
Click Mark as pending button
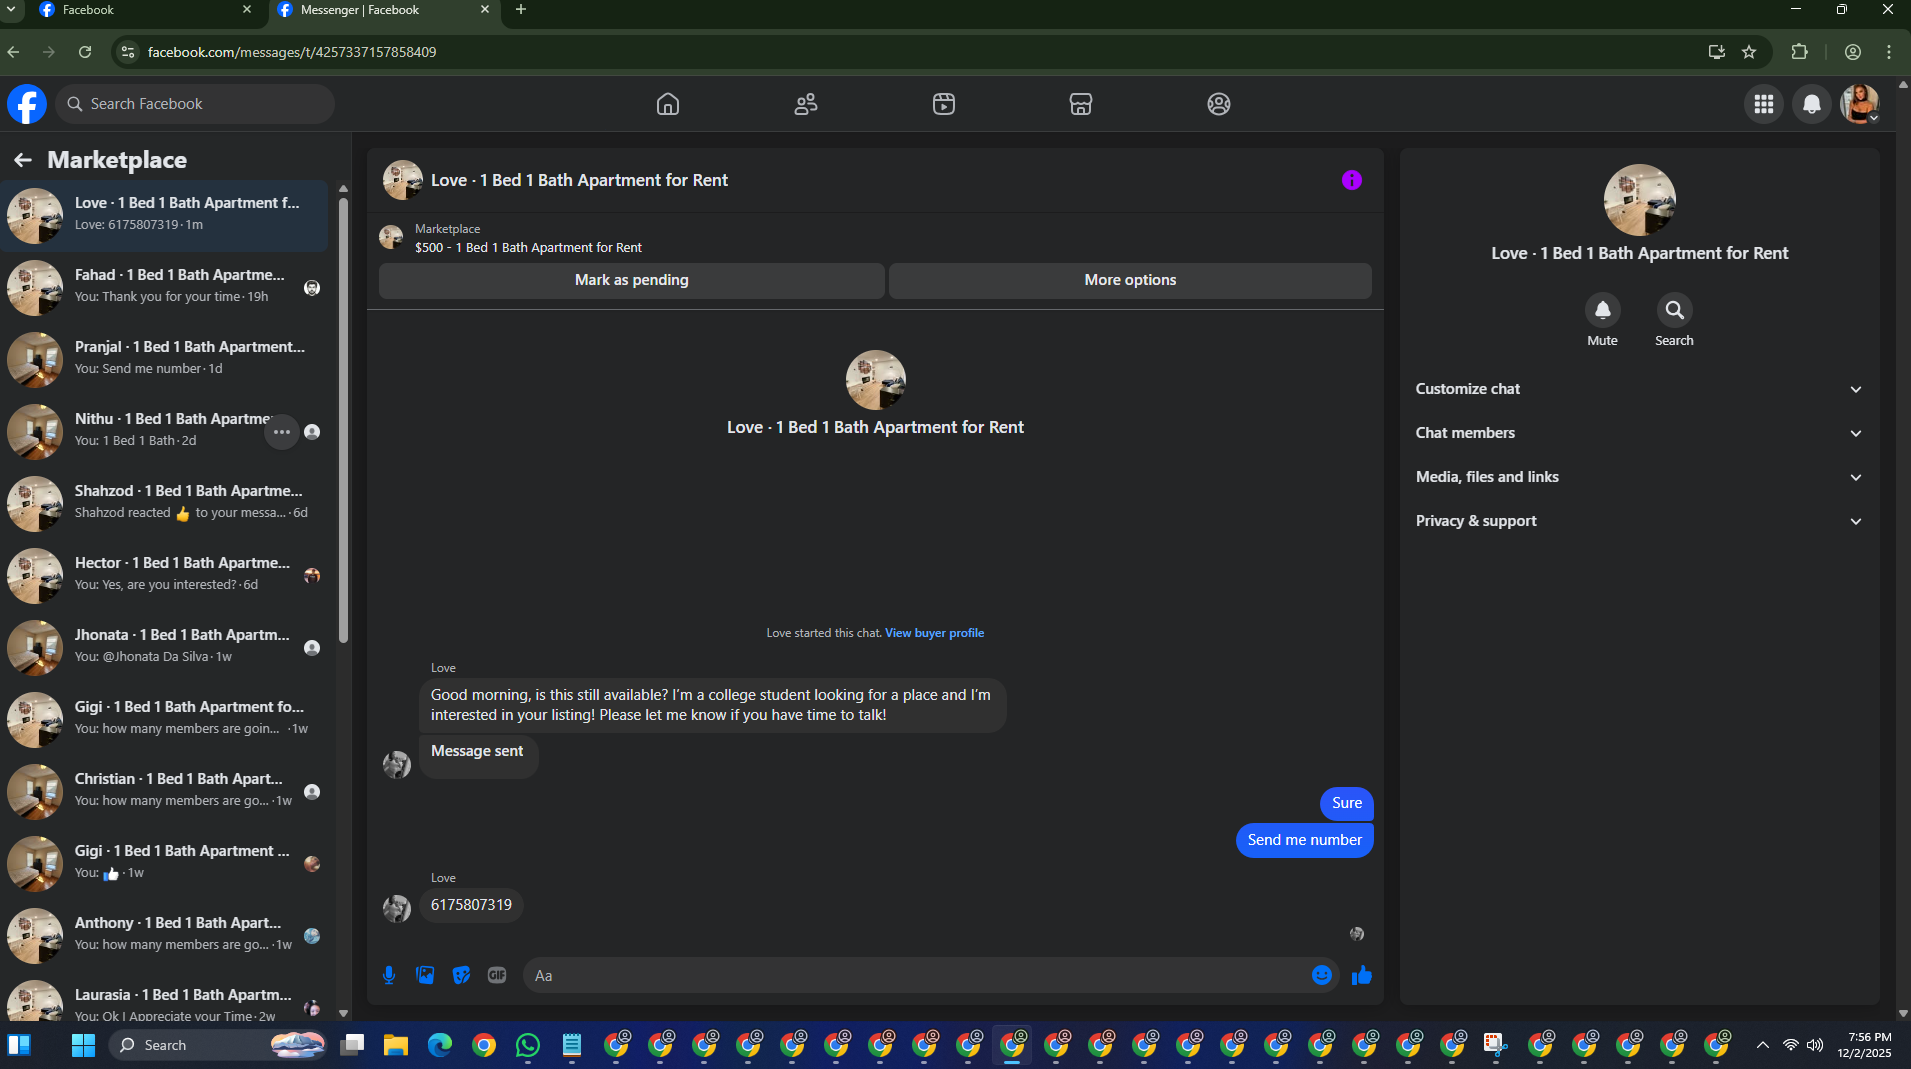(x=631, y=280)
